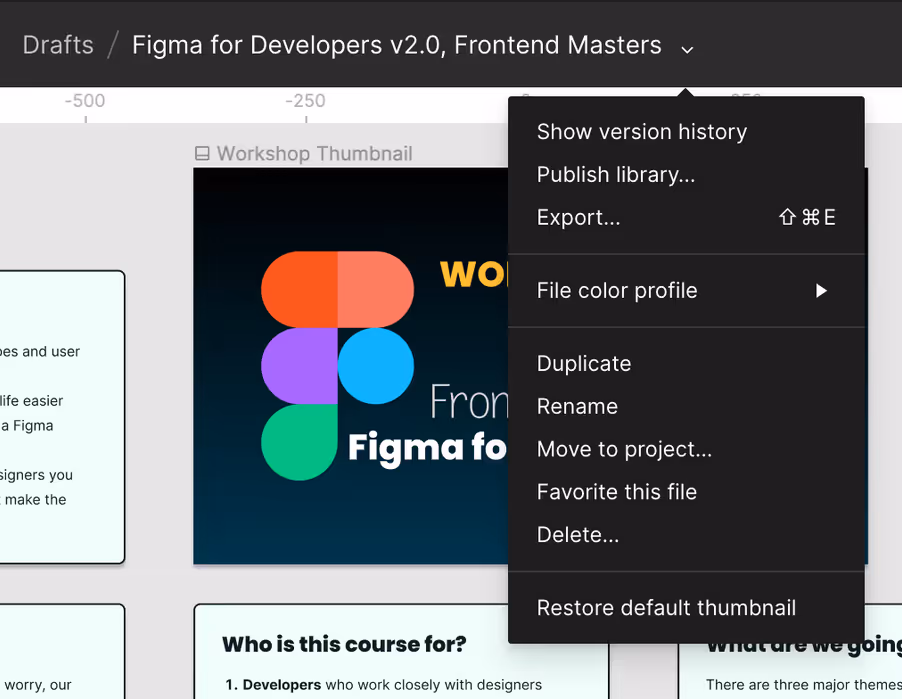The image size is (902, 699).
Task: Select Show version history
Action: pos(687,132)
